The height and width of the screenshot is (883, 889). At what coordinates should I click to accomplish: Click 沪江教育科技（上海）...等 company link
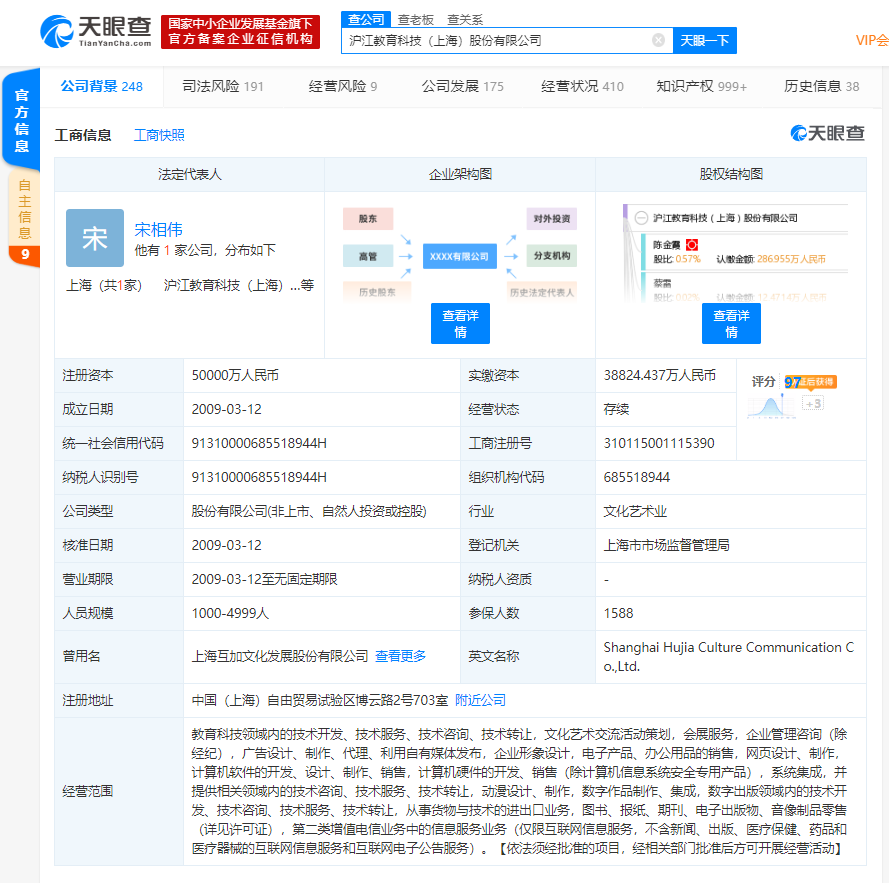[239, 285]
